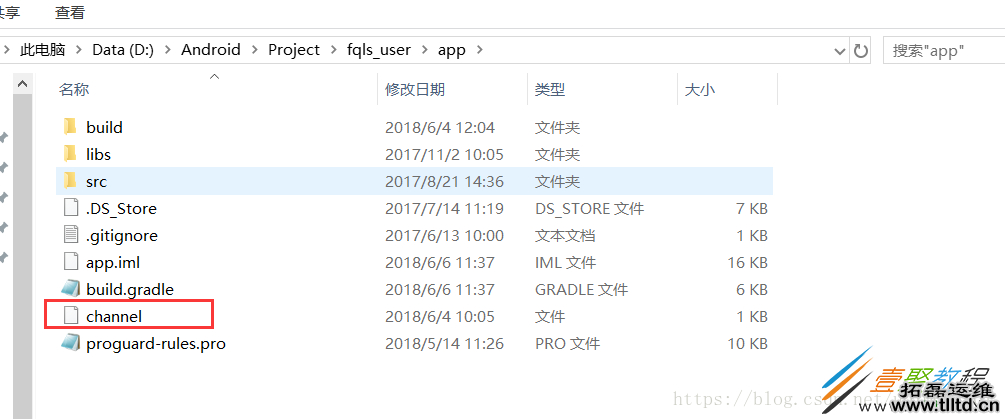This screenshot has width=1005, height=419.
Task: Click 6 KB size of build.gradle
Action: (752, 290)
